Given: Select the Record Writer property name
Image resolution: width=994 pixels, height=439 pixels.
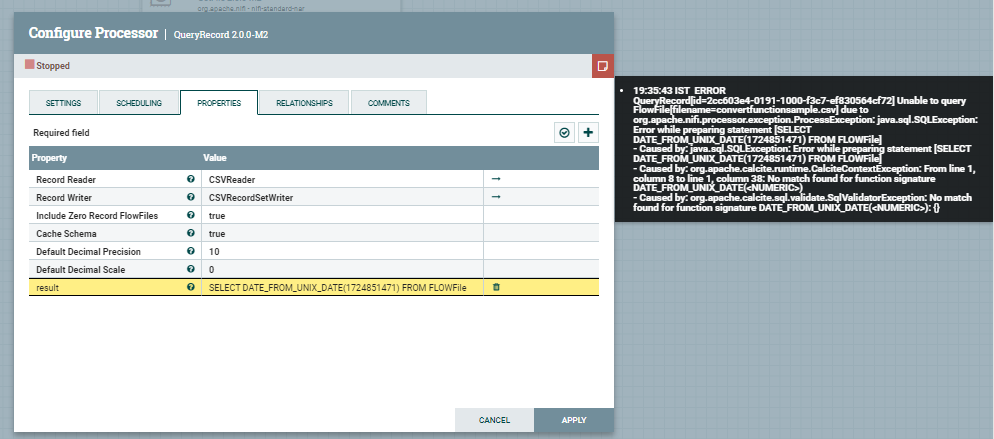Looking at the screenshot, I should coord(65,198).
